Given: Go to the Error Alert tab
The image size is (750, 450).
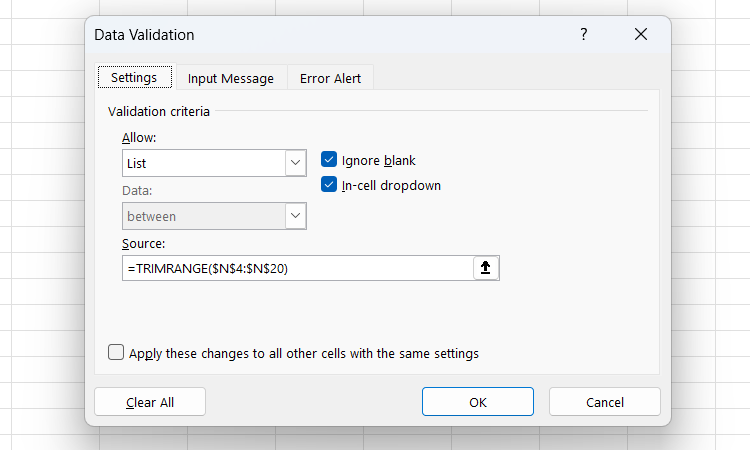Looking at the screenshot, I should coord(330,79).
